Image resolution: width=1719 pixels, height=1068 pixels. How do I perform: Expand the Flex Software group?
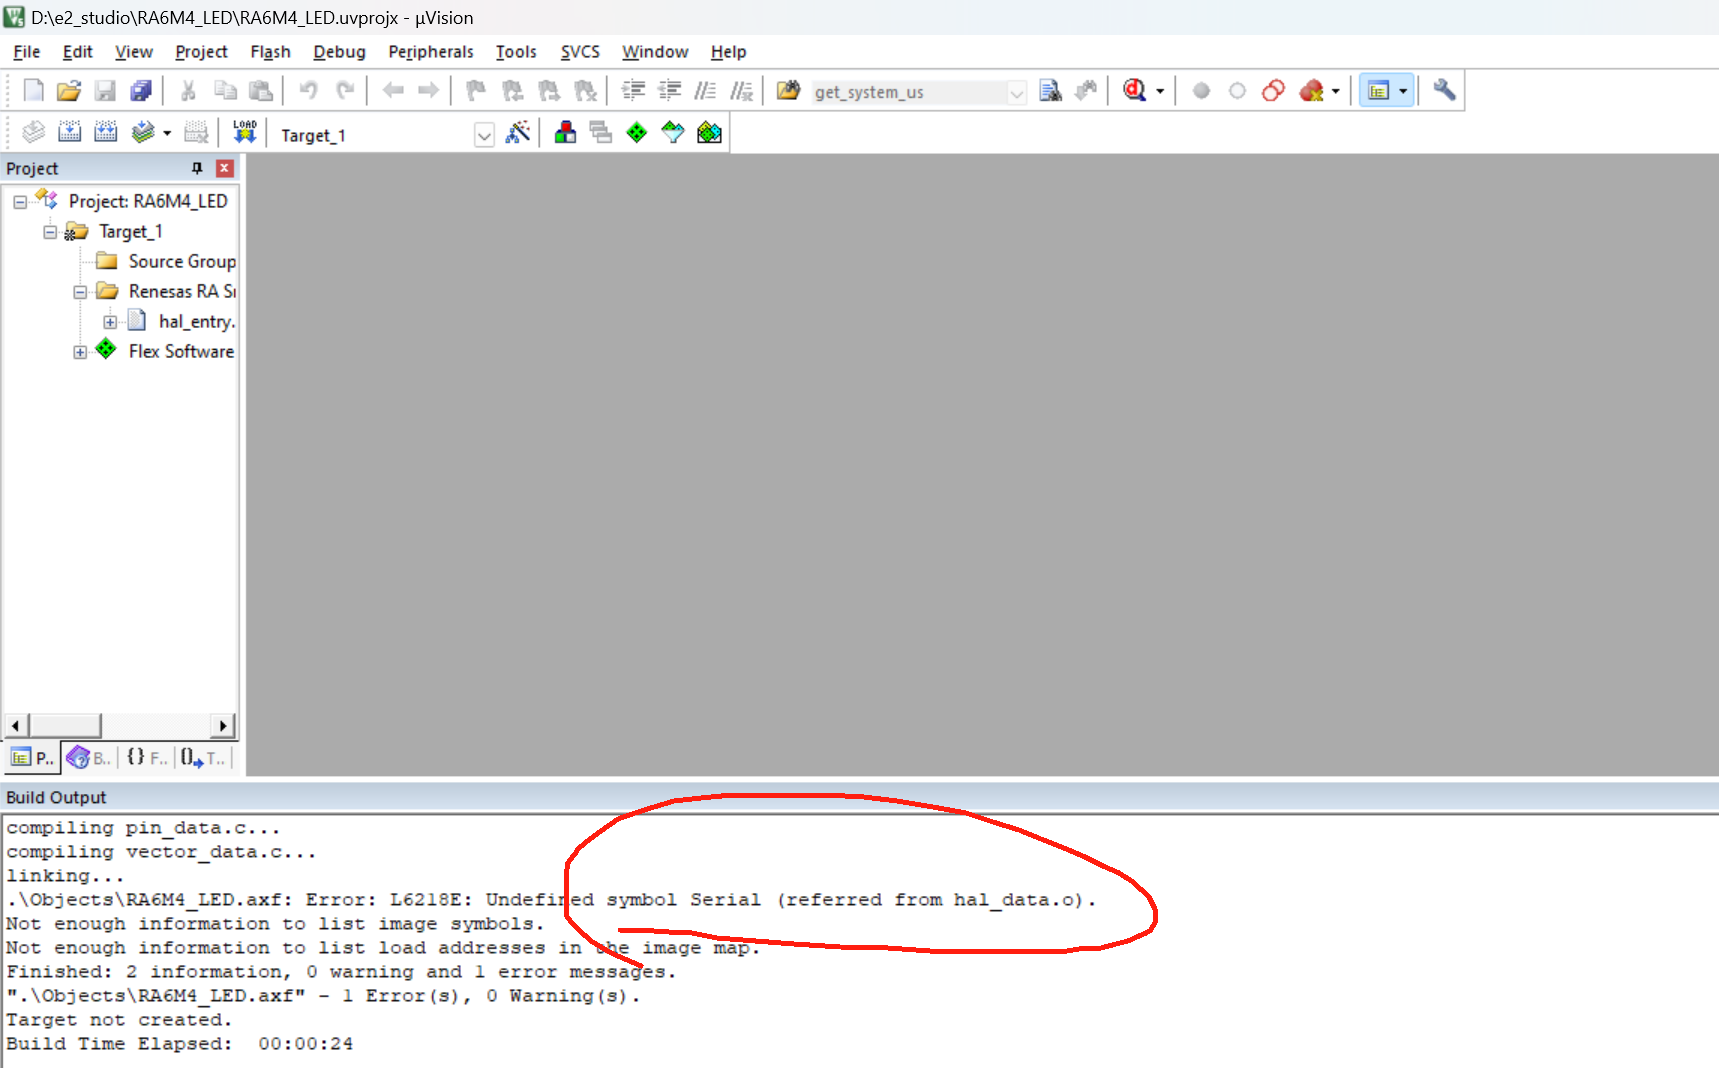click(80, 352)
